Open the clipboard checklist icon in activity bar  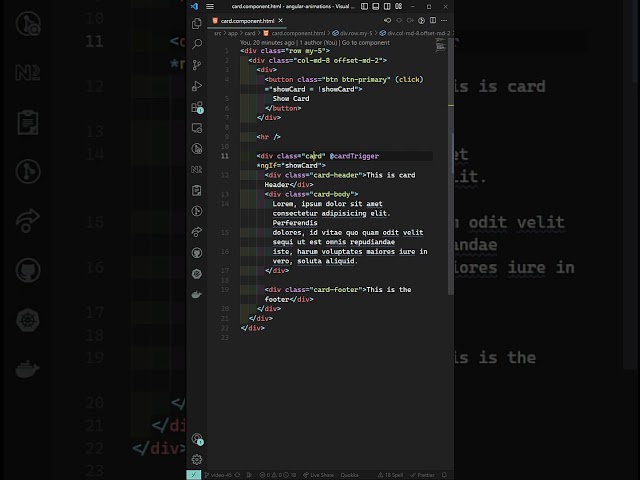coord(197,190)
